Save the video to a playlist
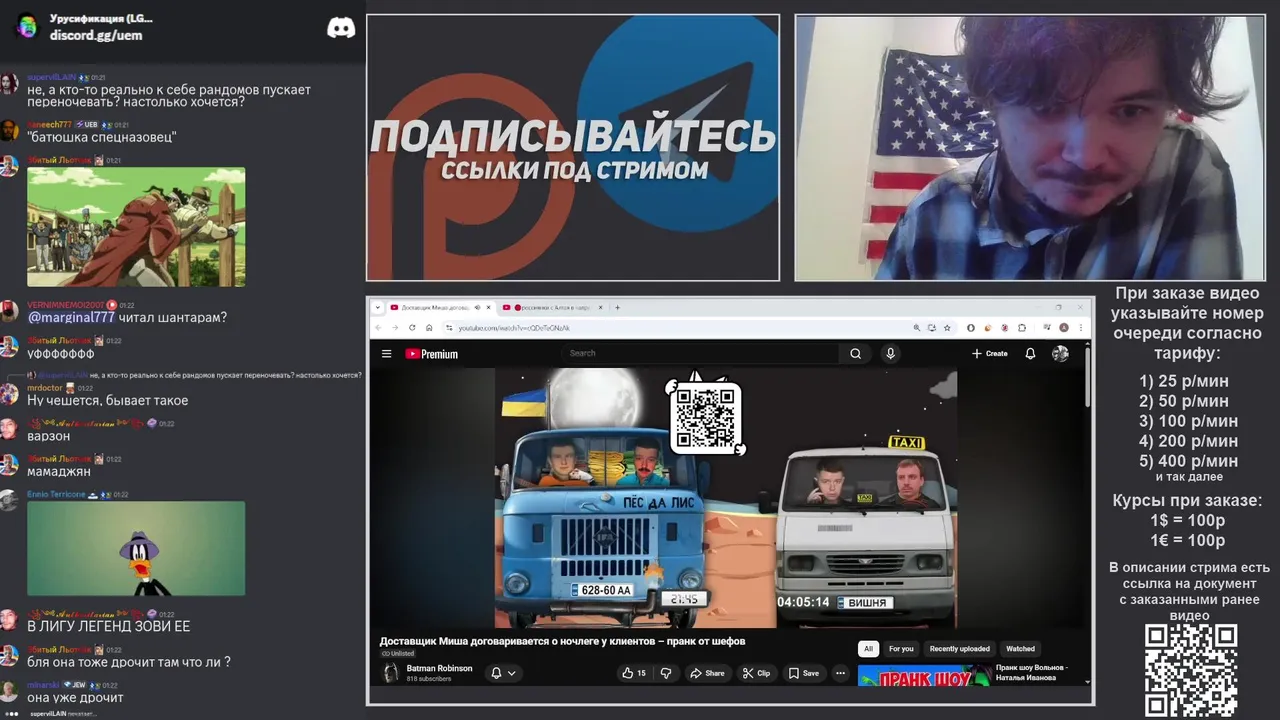This screenshot has height=720, width=1280. [x=803, y=673]
